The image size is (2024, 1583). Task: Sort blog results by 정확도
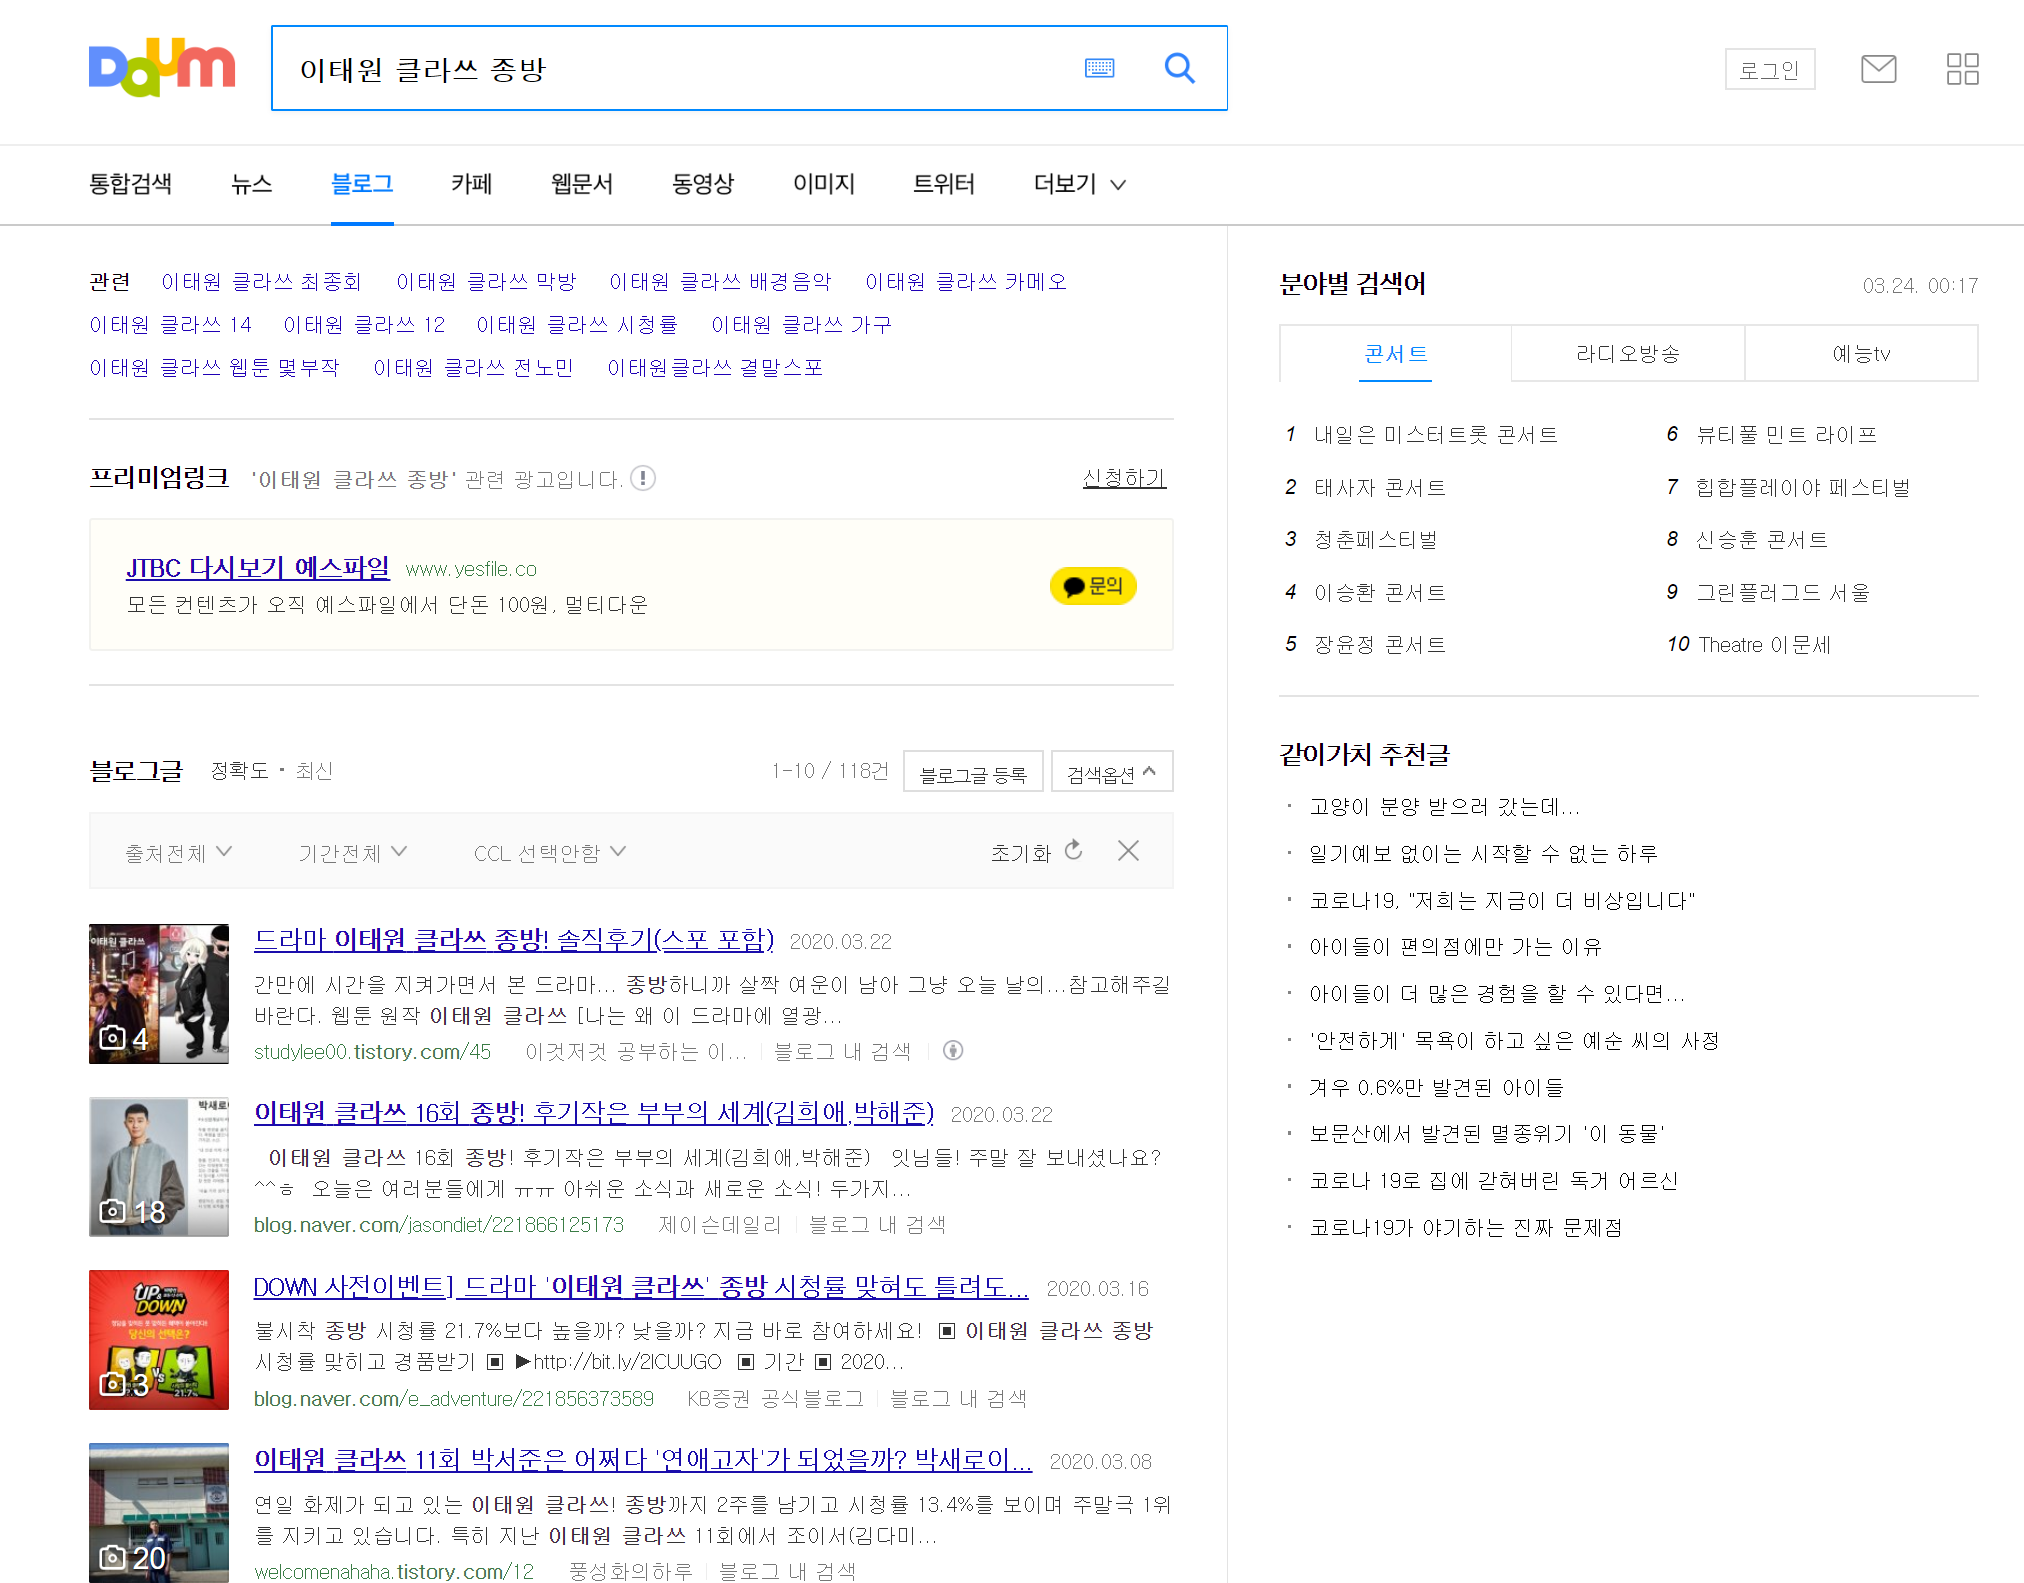pyautogui.click(x=240, y=771)
